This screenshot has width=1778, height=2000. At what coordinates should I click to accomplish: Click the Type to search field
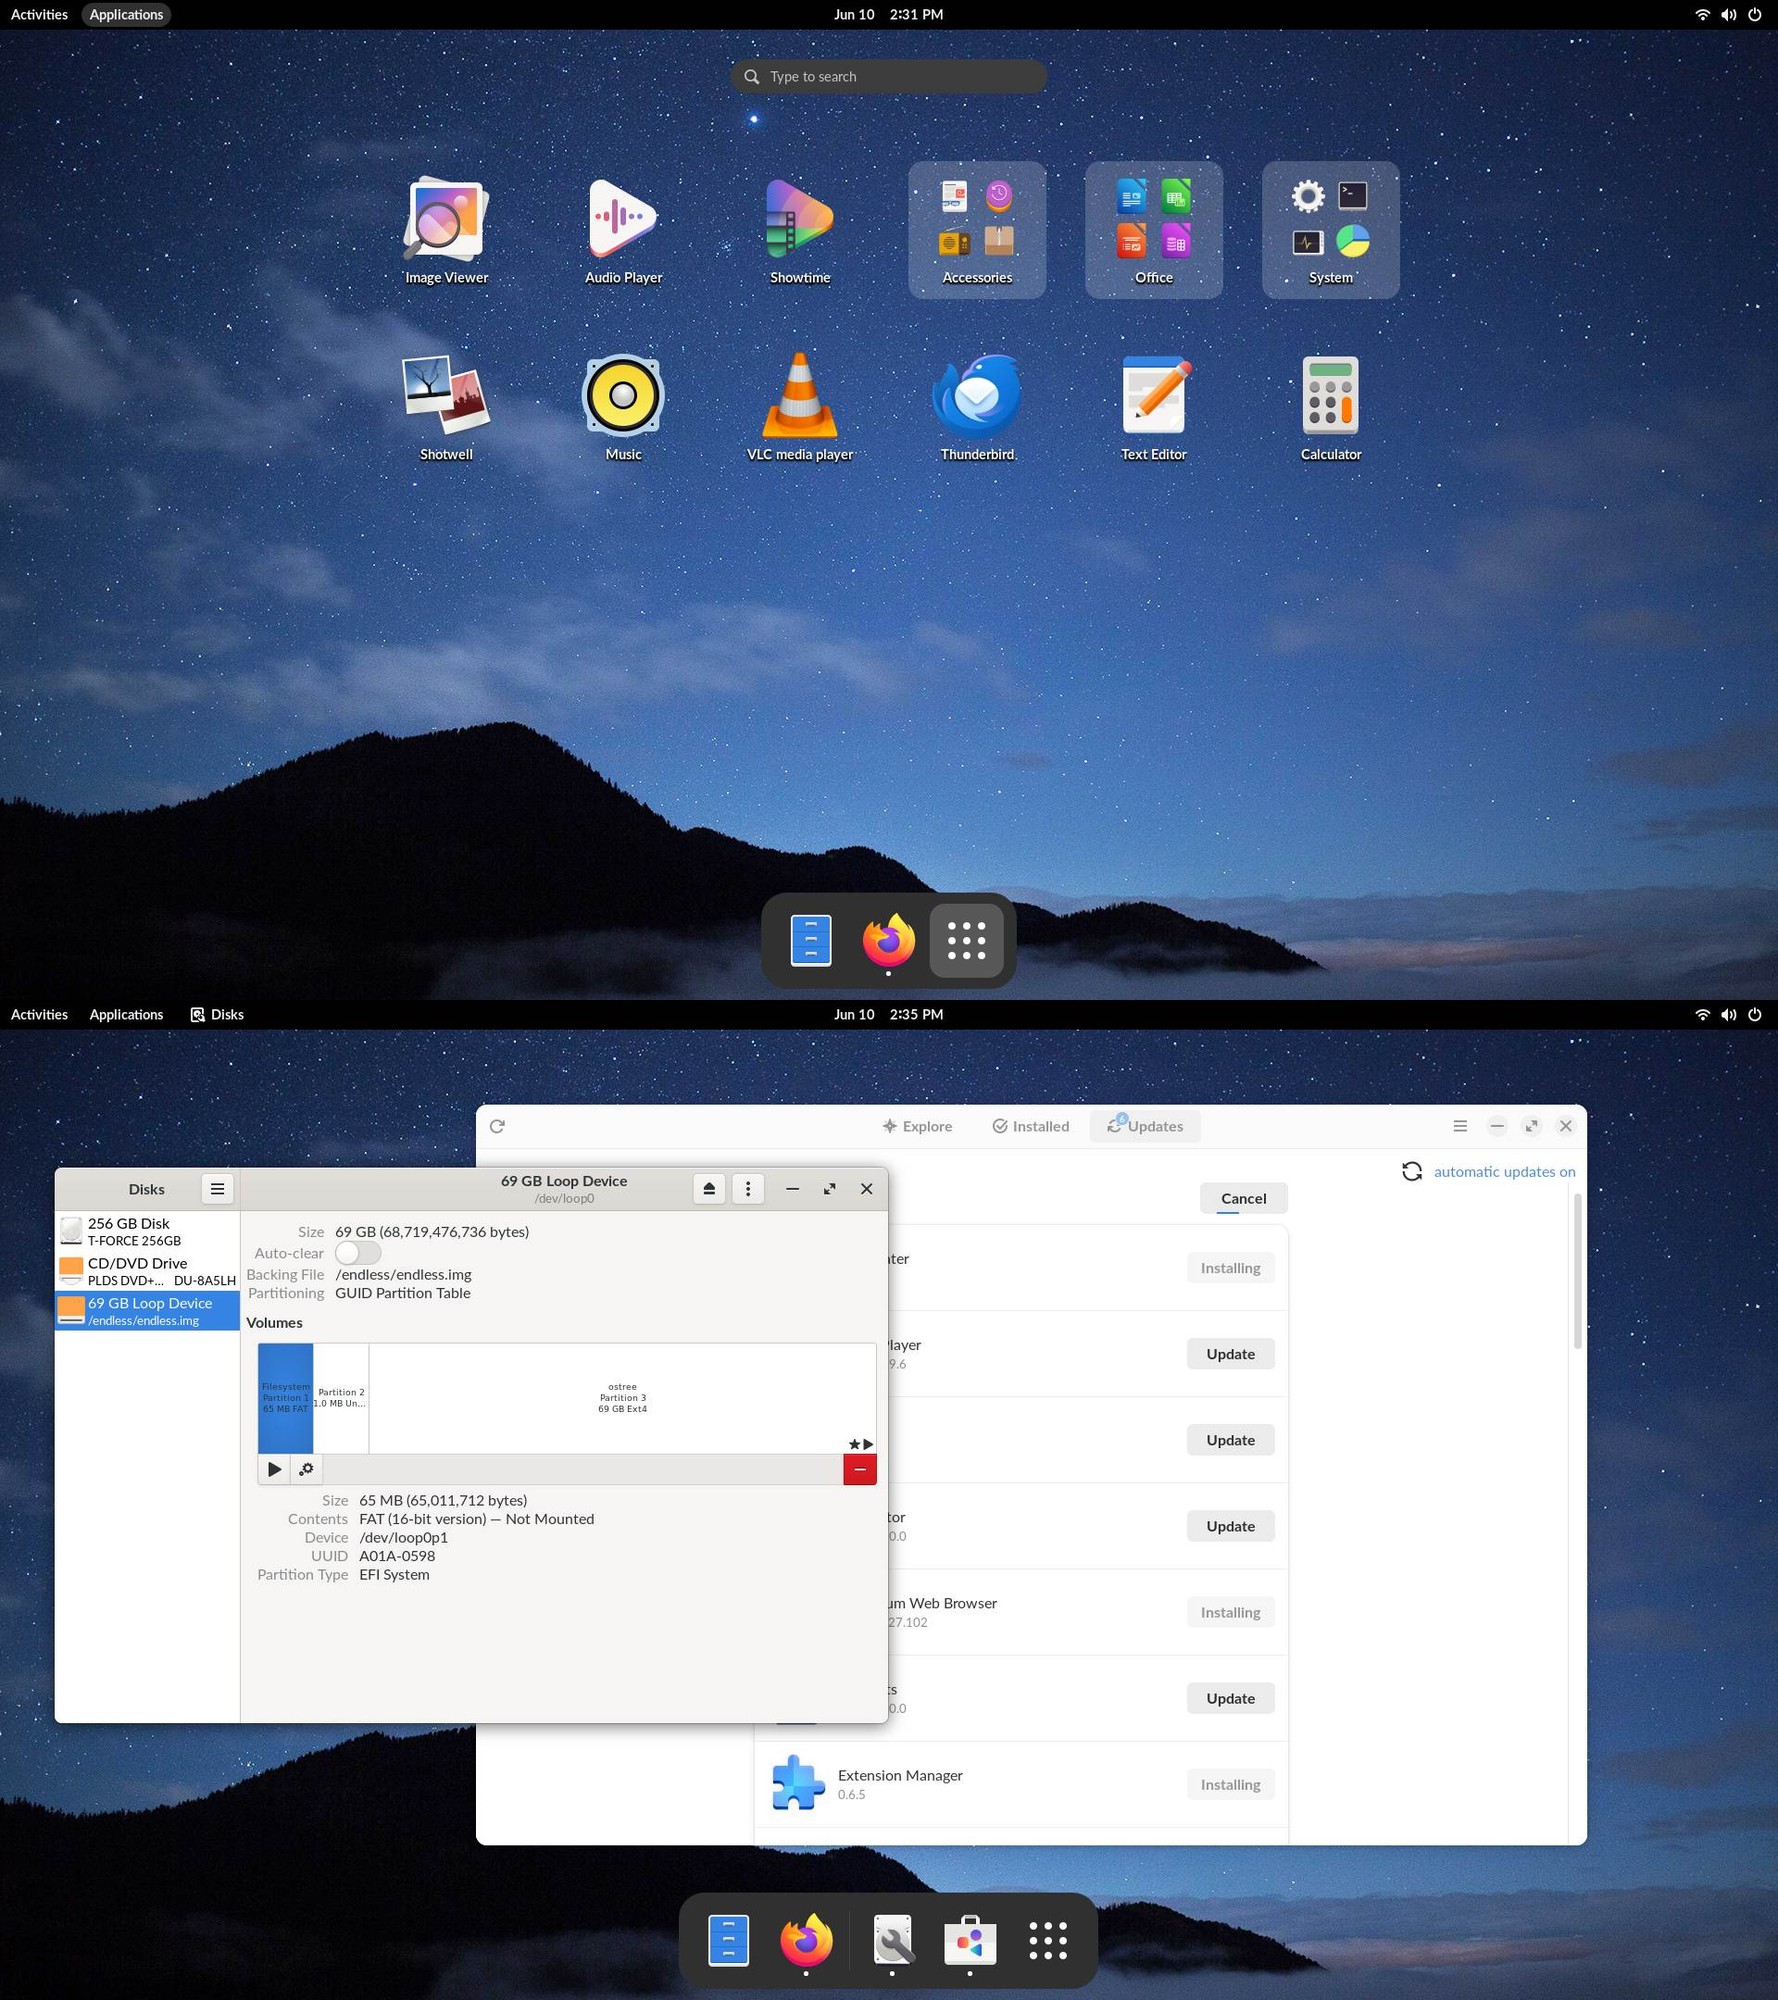tap(889, 76)
